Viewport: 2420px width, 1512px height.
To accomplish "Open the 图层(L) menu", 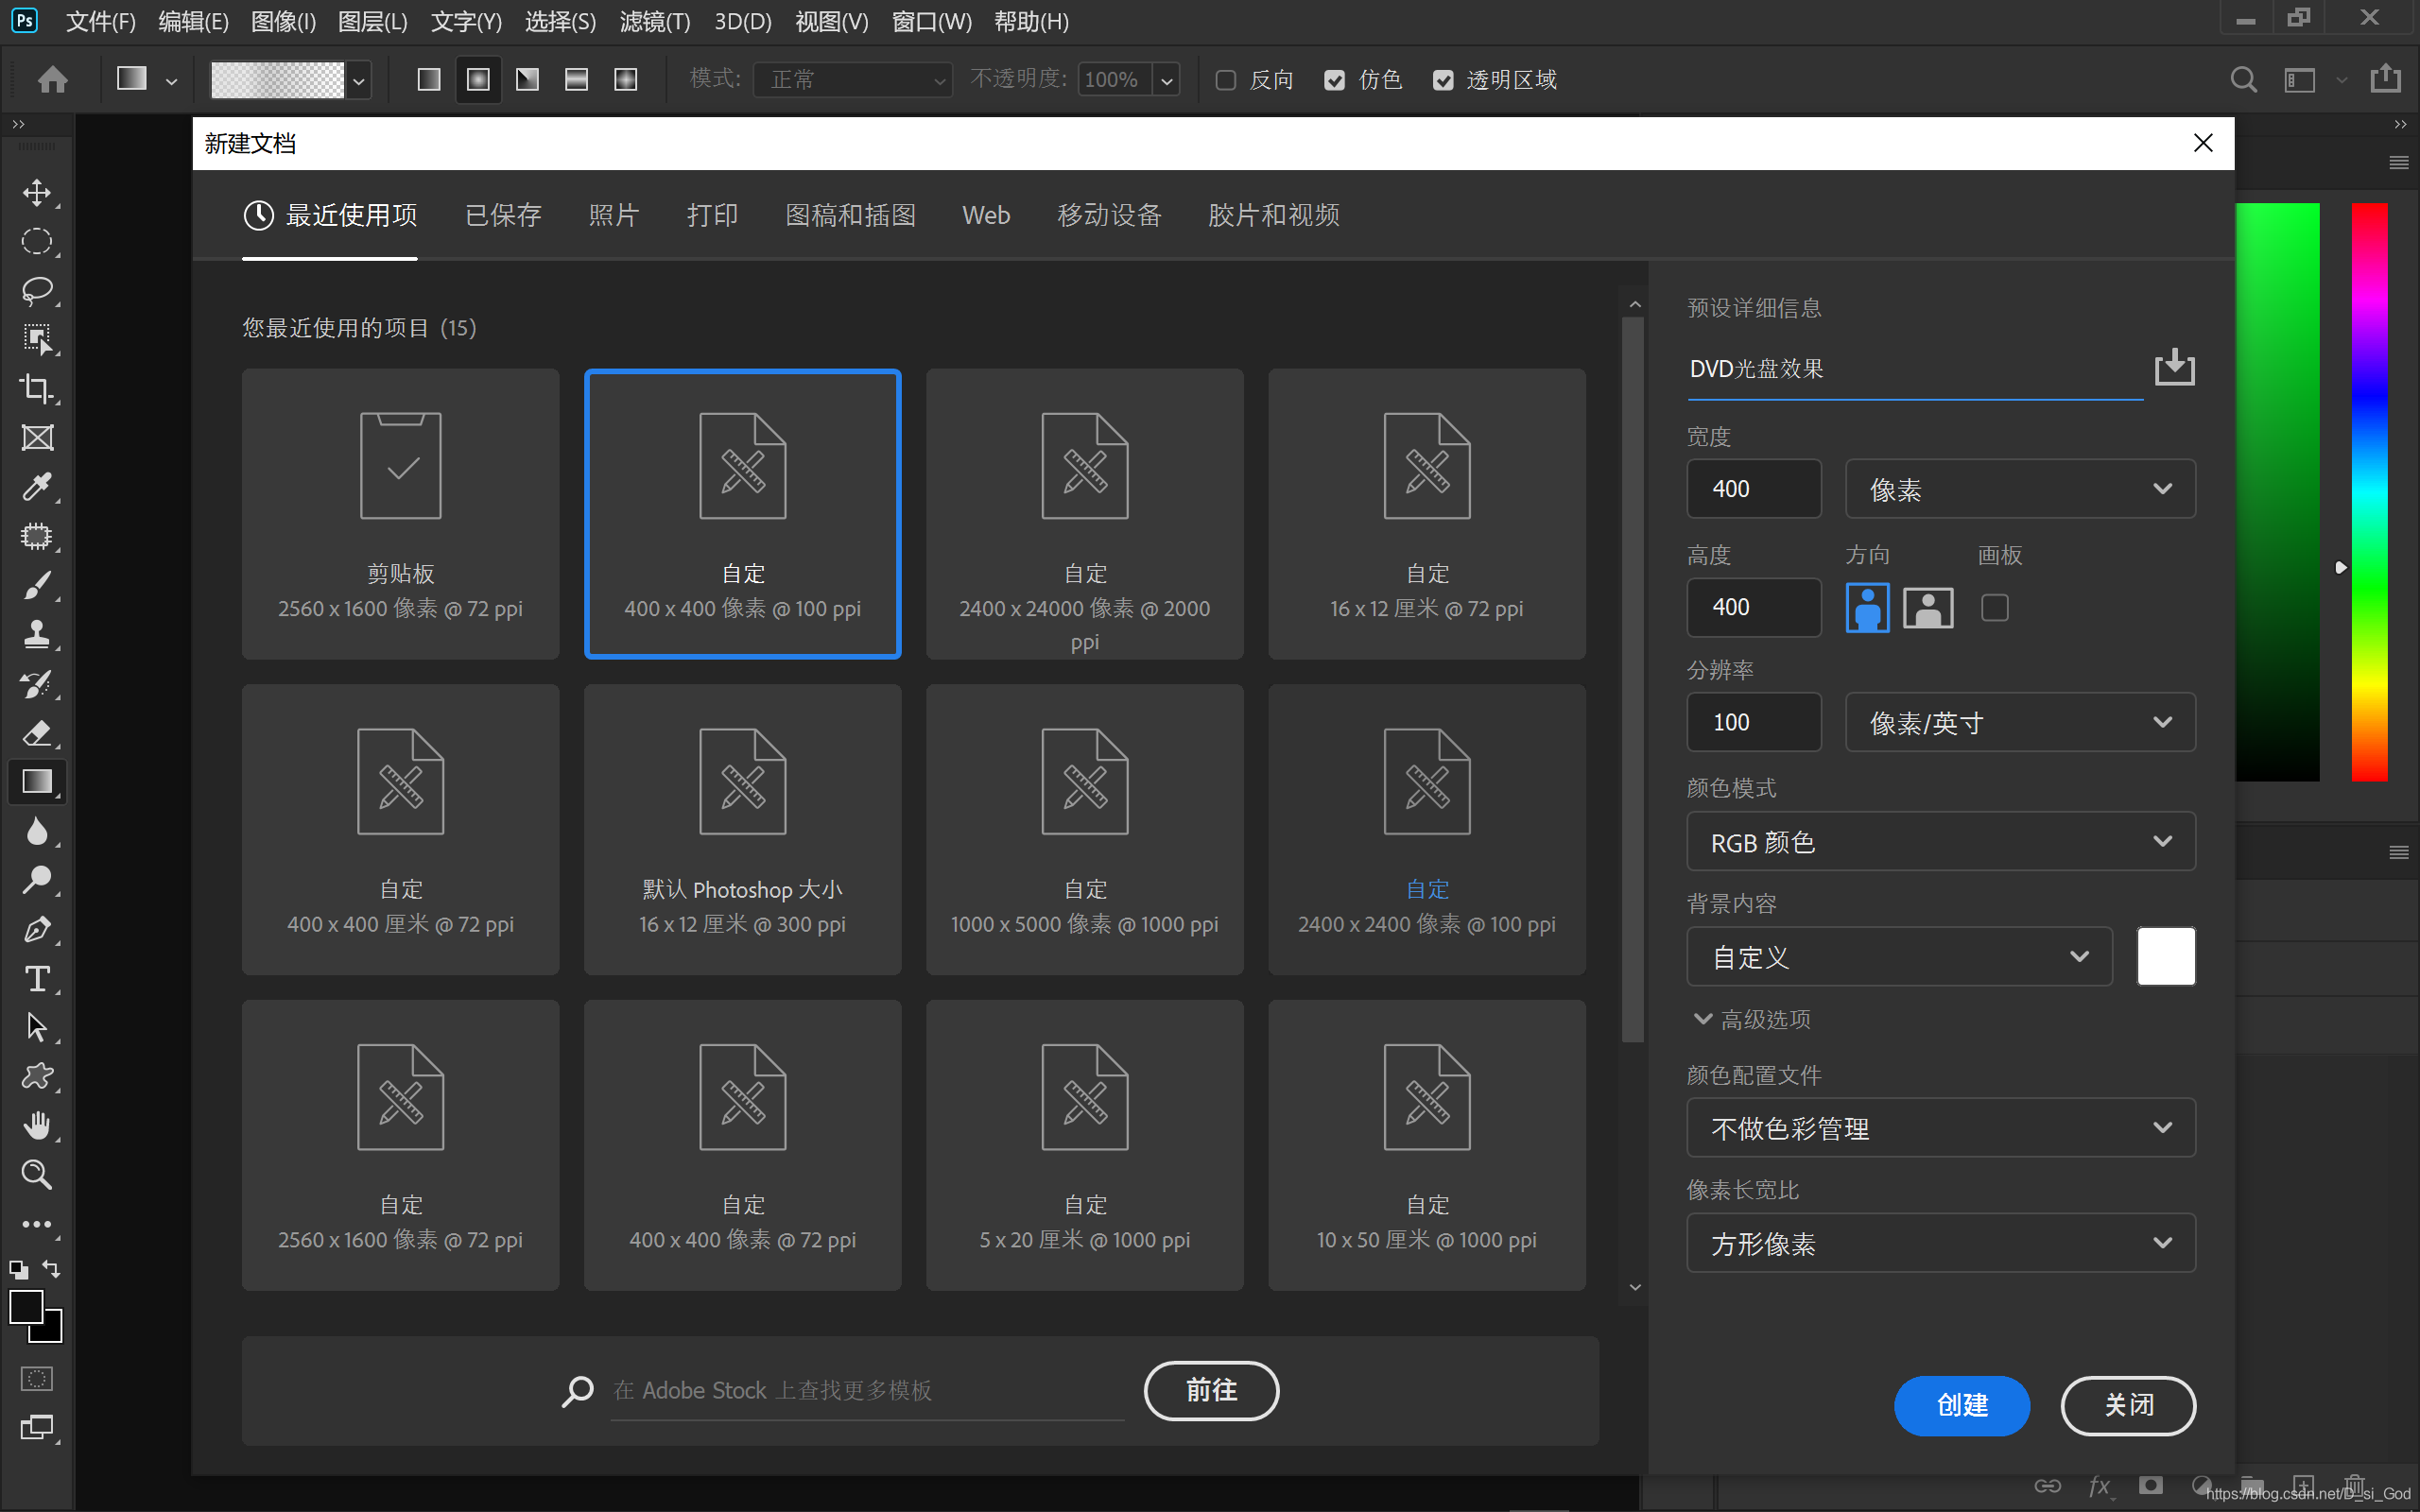I will pos(372,21).
